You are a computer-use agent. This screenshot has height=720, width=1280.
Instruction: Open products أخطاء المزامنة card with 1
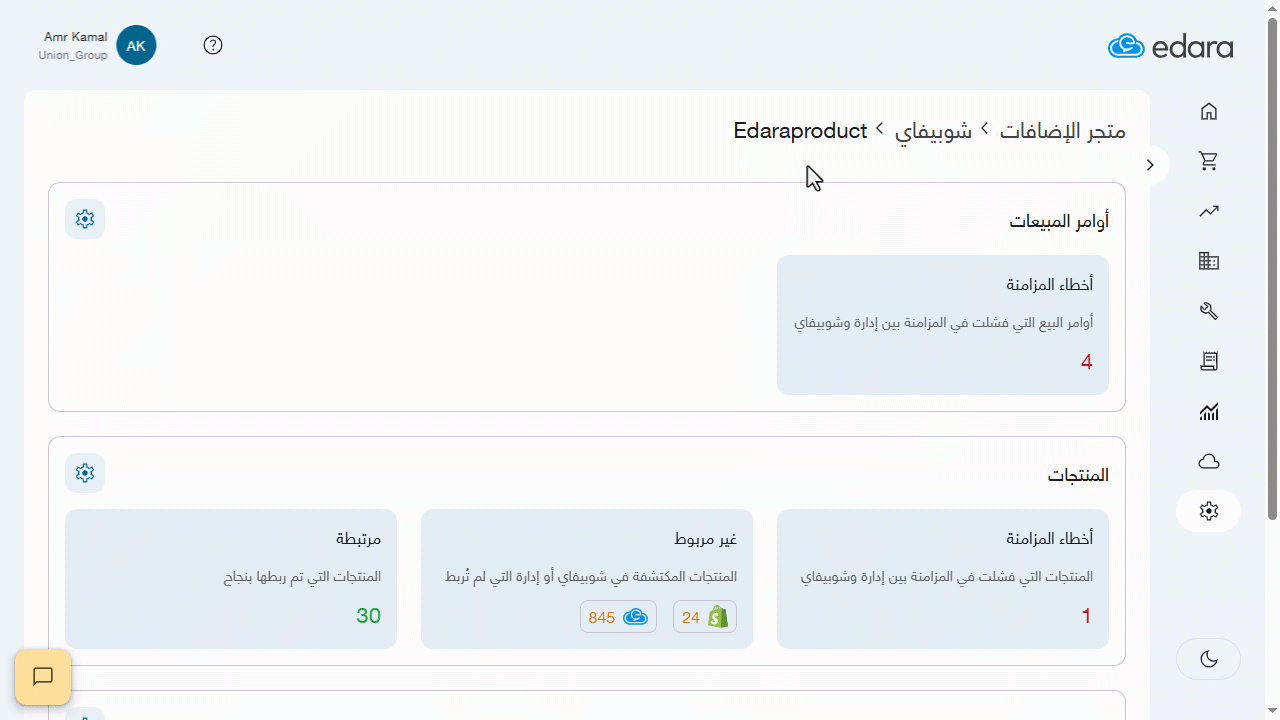[x=943, y=579]
